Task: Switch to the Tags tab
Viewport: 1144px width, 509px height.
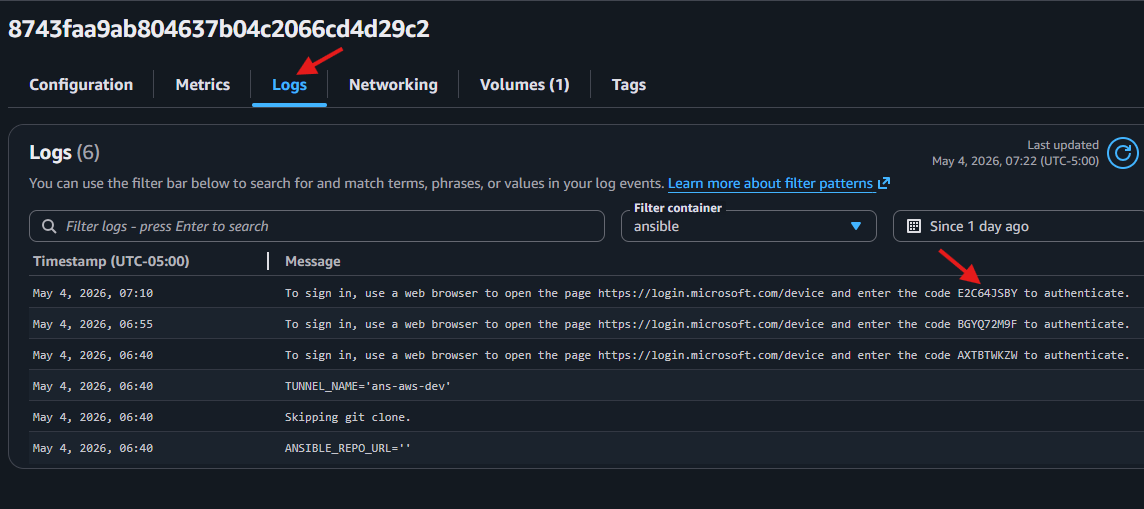Action: 629,85
